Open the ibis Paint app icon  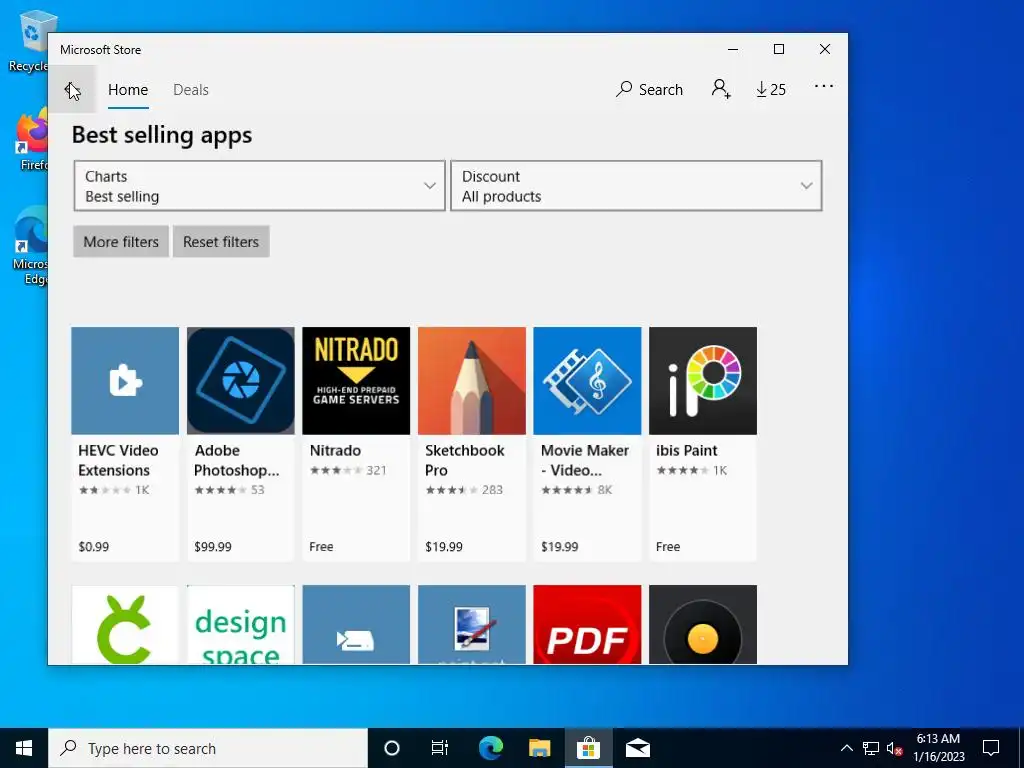tap(703, 381)
